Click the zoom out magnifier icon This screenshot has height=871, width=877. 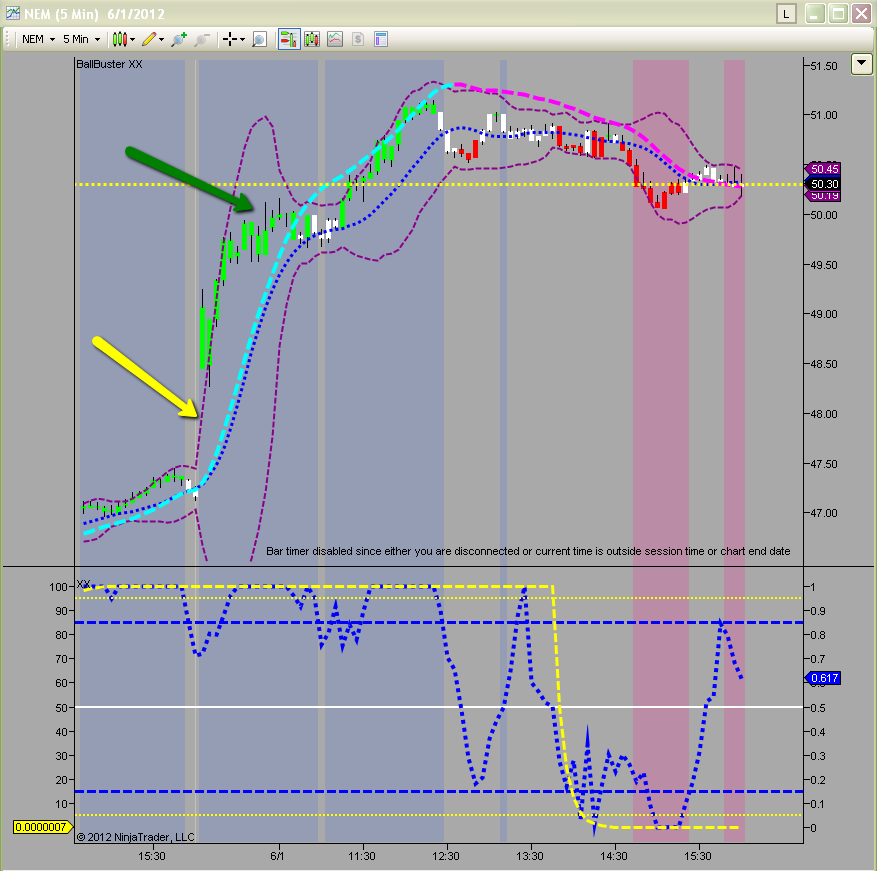coord(202,39)
